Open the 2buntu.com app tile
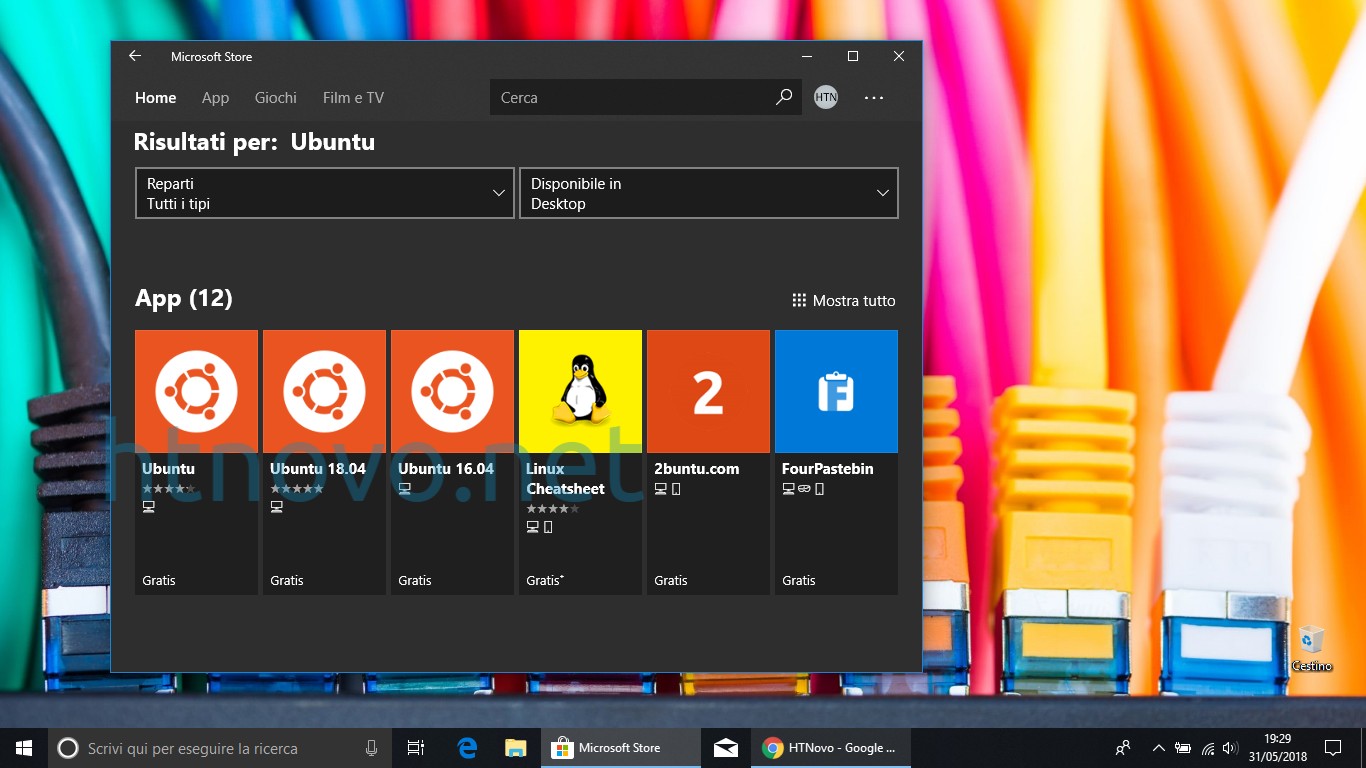The height and width of the screenshot is (768, 1366). [708, 391]
